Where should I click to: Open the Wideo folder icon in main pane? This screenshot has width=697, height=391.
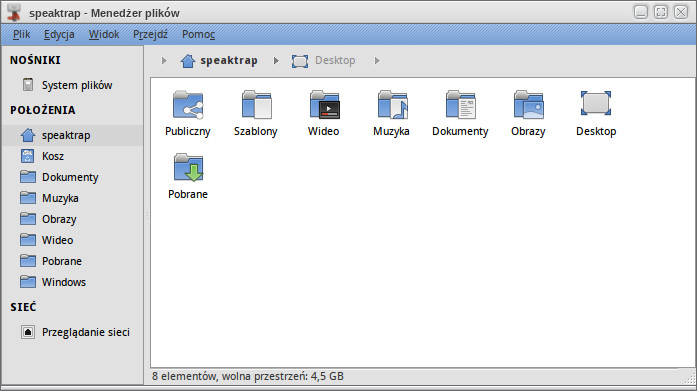(324, 105)
